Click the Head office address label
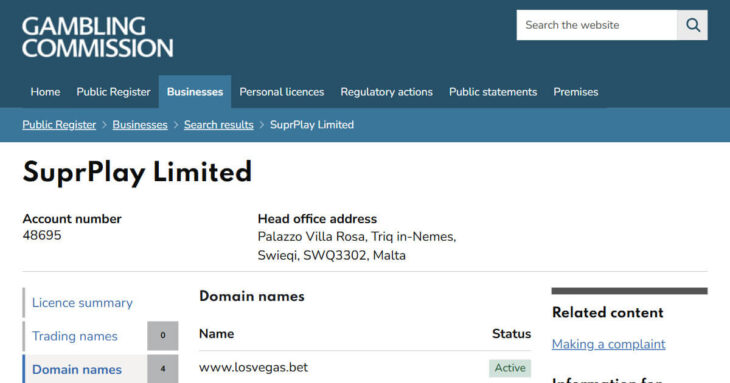Screen dimensions: 730x383 pyautogui.click(x=317, y=219)
